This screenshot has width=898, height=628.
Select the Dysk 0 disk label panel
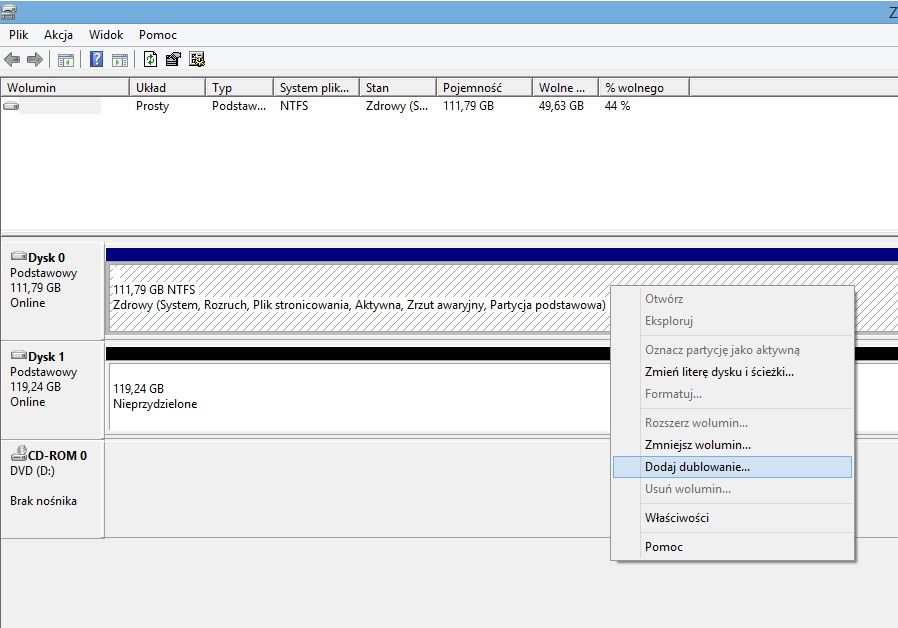point(52,291)
